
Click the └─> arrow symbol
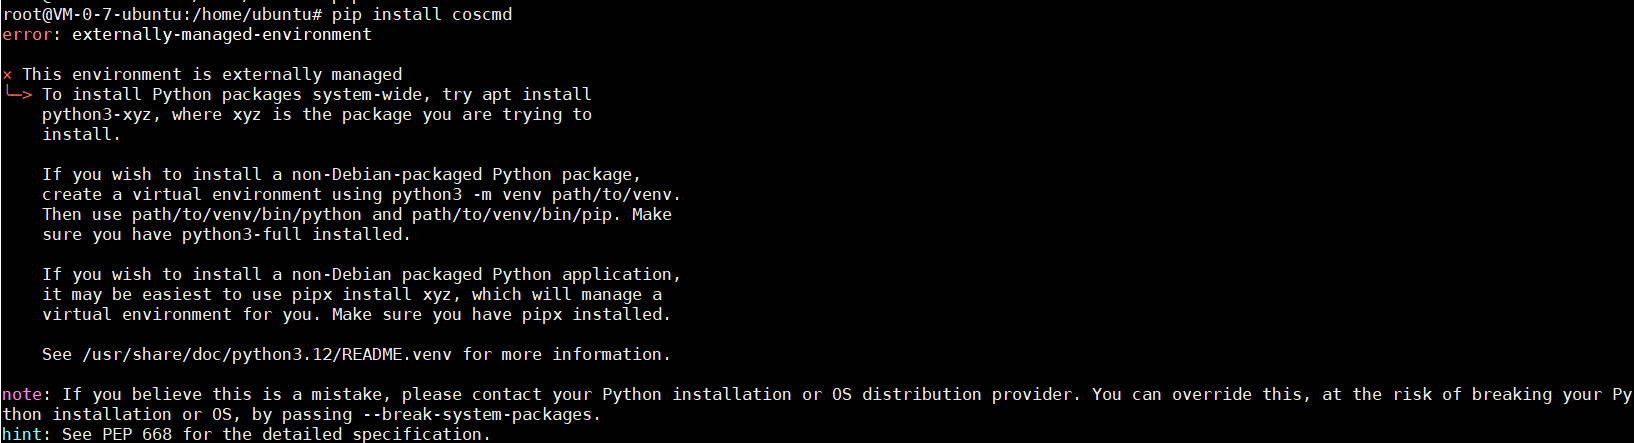pyautogui.click(x=19, y=94)
